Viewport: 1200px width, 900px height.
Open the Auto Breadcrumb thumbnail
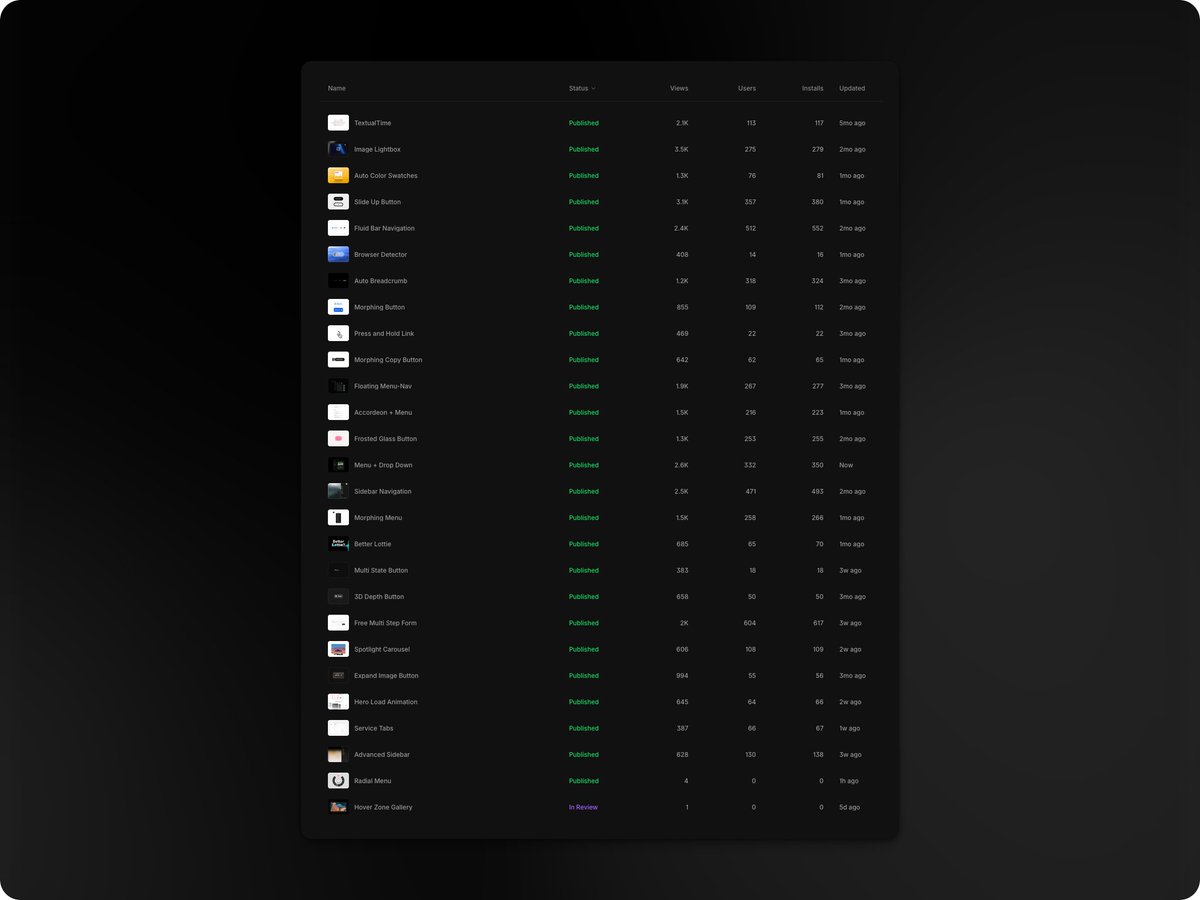(338, 281)
